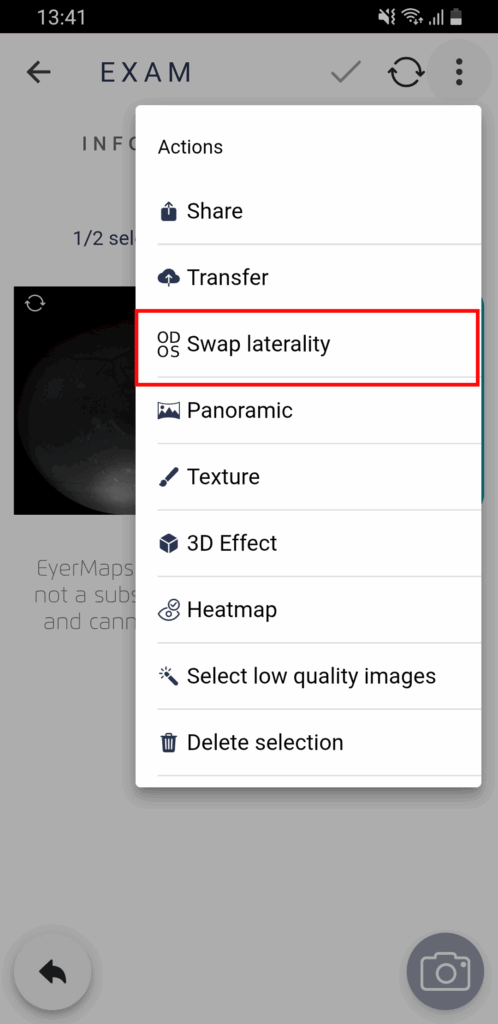Tap the OD/OS swap laterality icon

(x=168, y=344)
